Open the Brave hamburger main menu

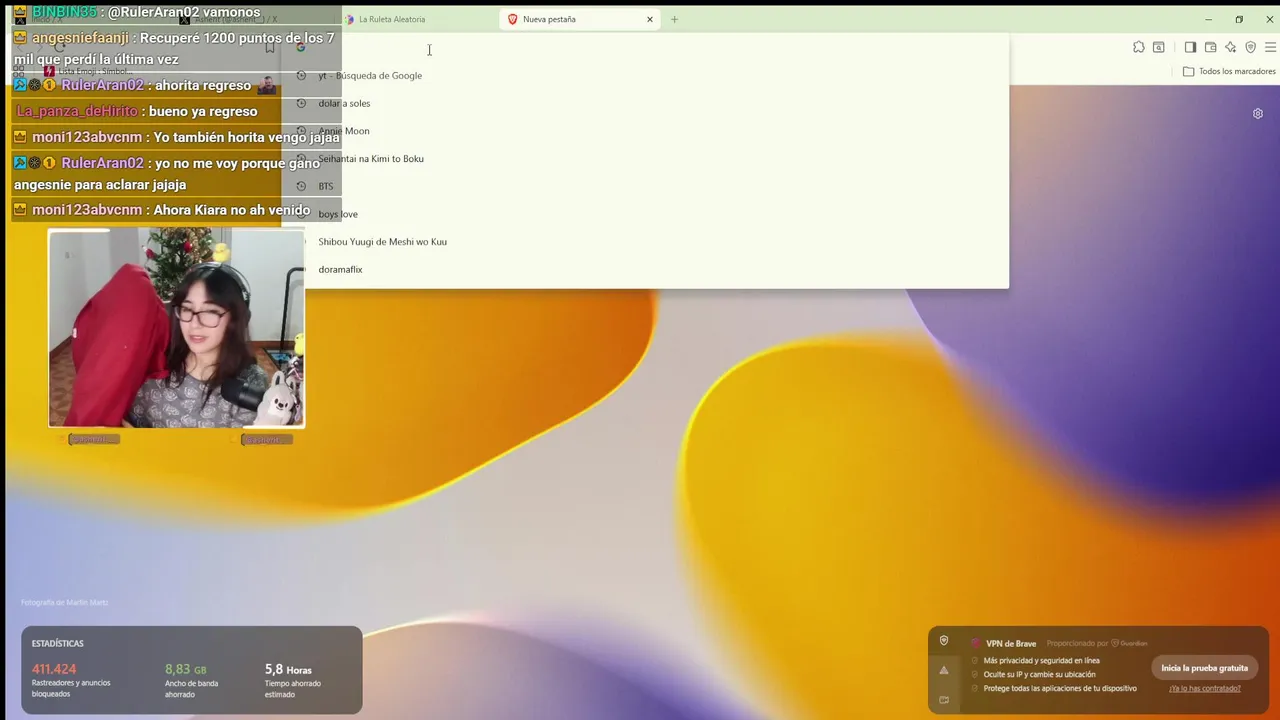1270,47
